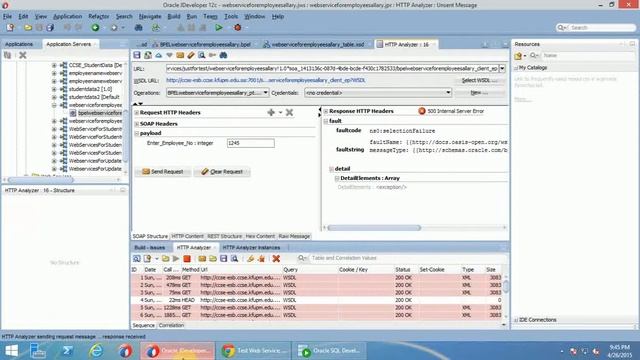Open Internet Explorer from taskbar
This screenshot has height=360, width=640.
[x=96, y=351]
